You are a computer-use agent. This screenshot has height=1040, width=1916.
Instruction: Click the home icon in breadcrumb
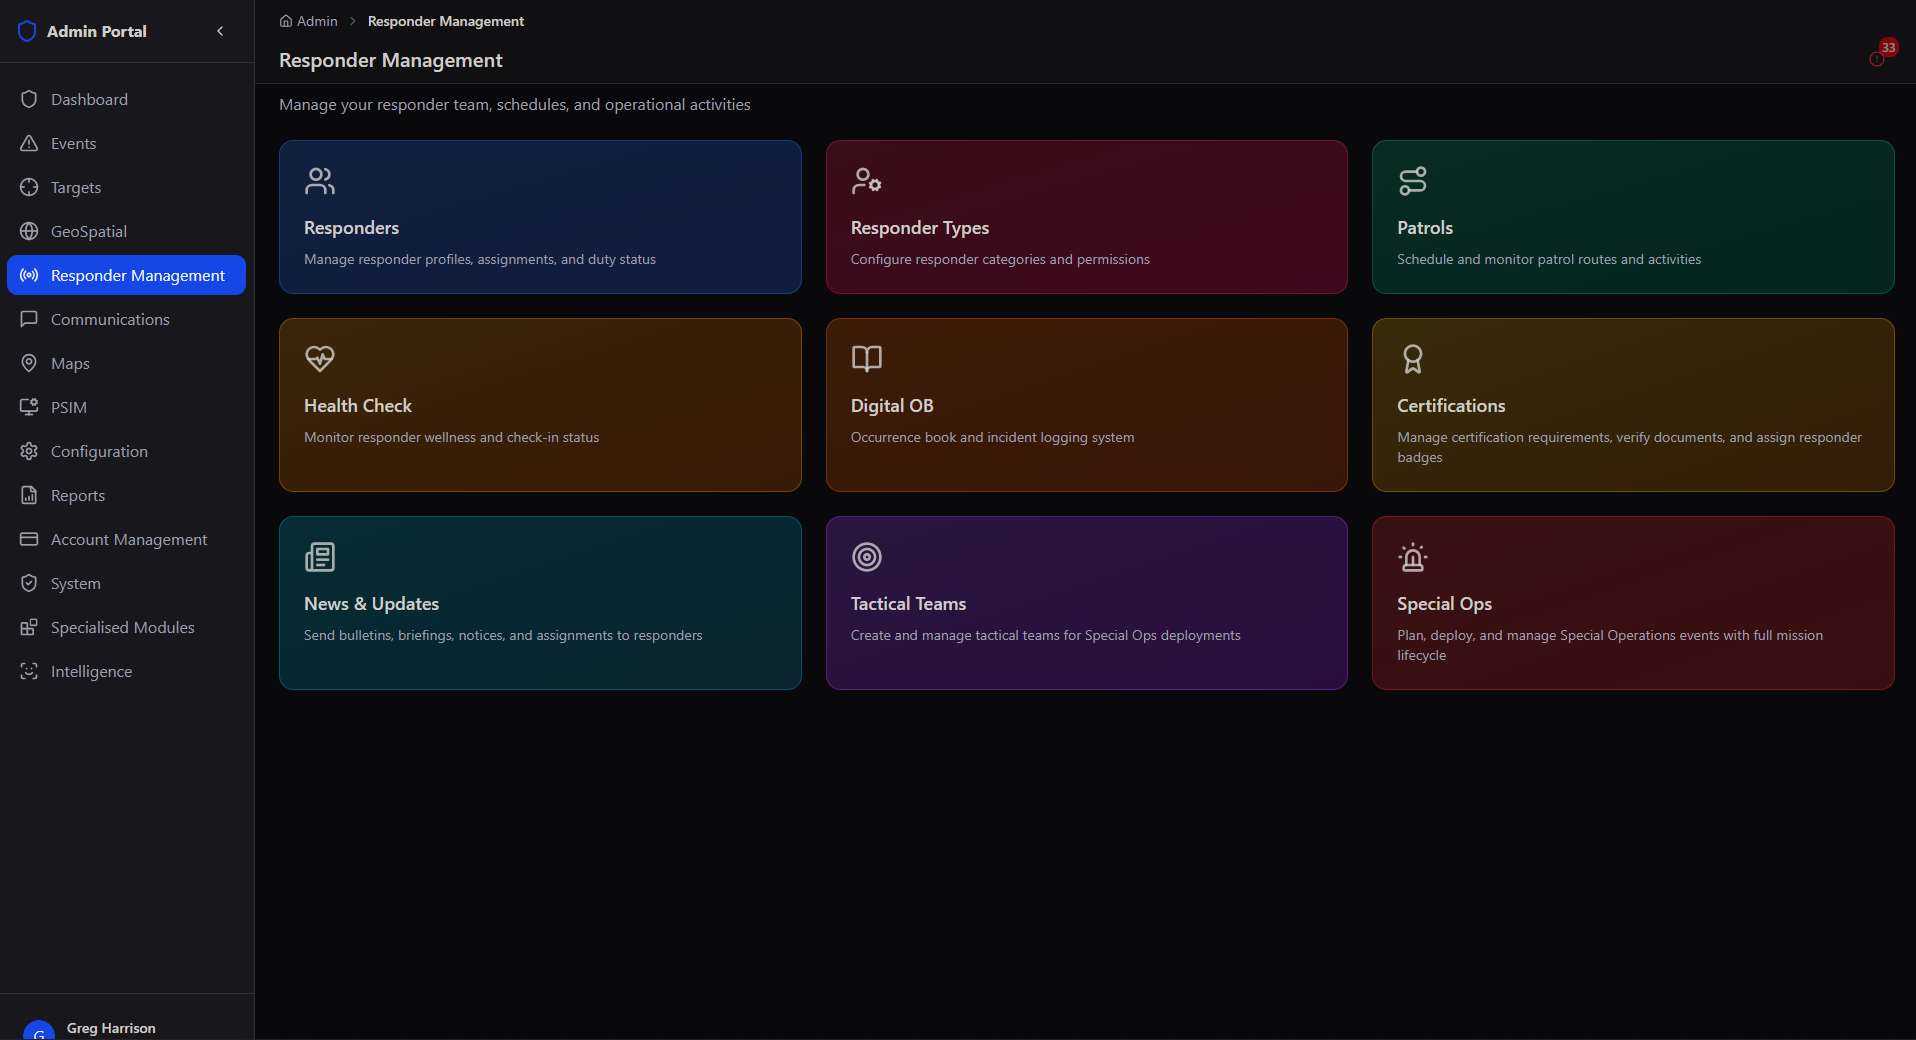click(x=286, y=21)
